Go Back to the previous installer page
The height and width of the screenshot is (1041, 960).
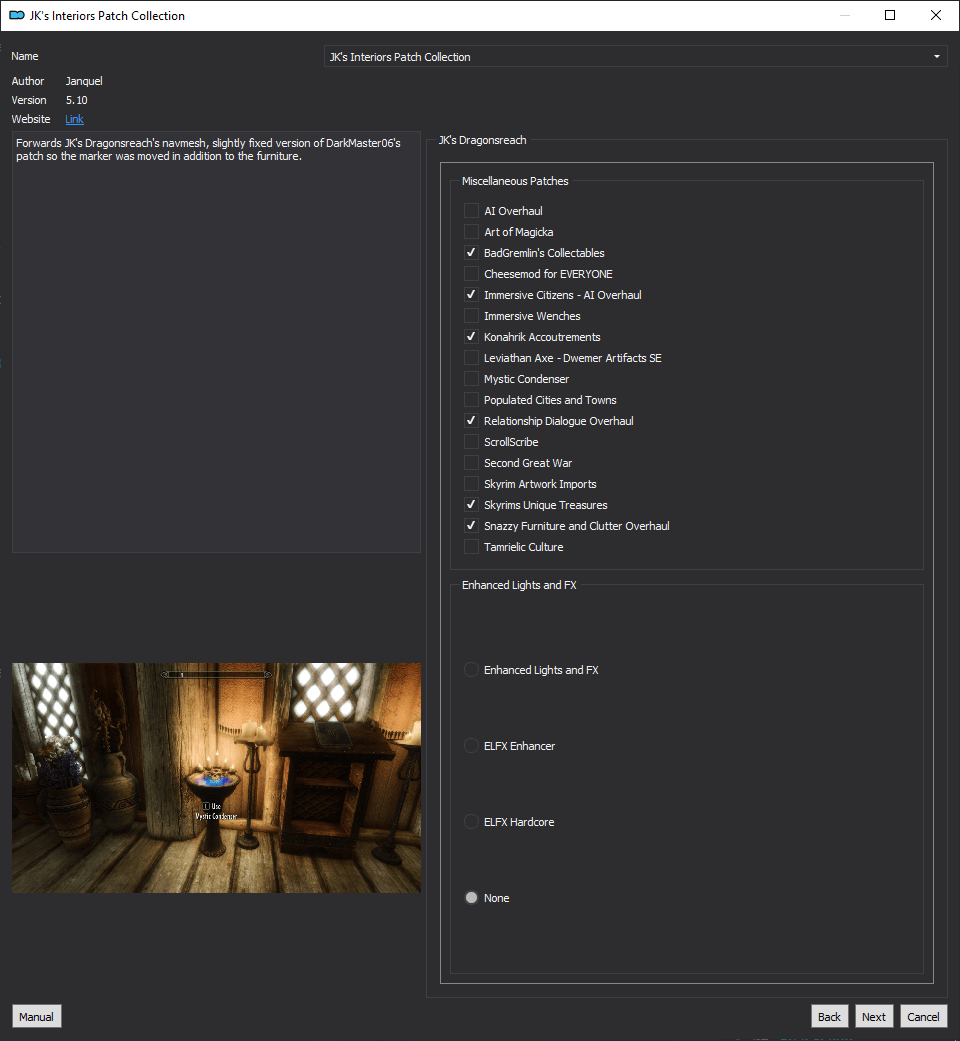829,1016
